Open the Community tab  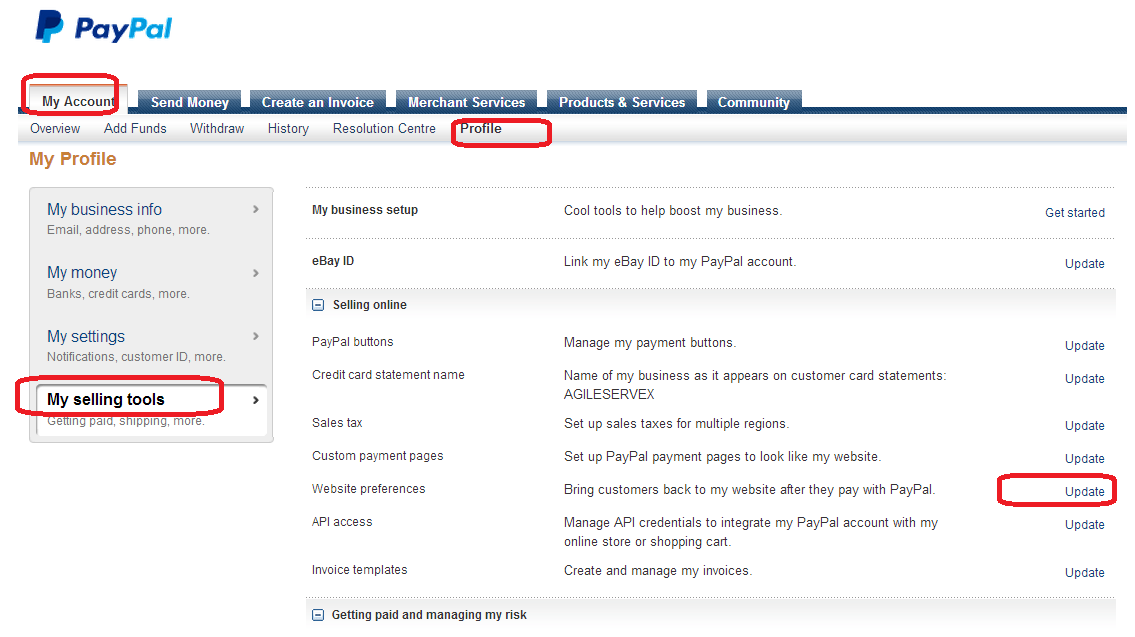click(x=754, y=102)
